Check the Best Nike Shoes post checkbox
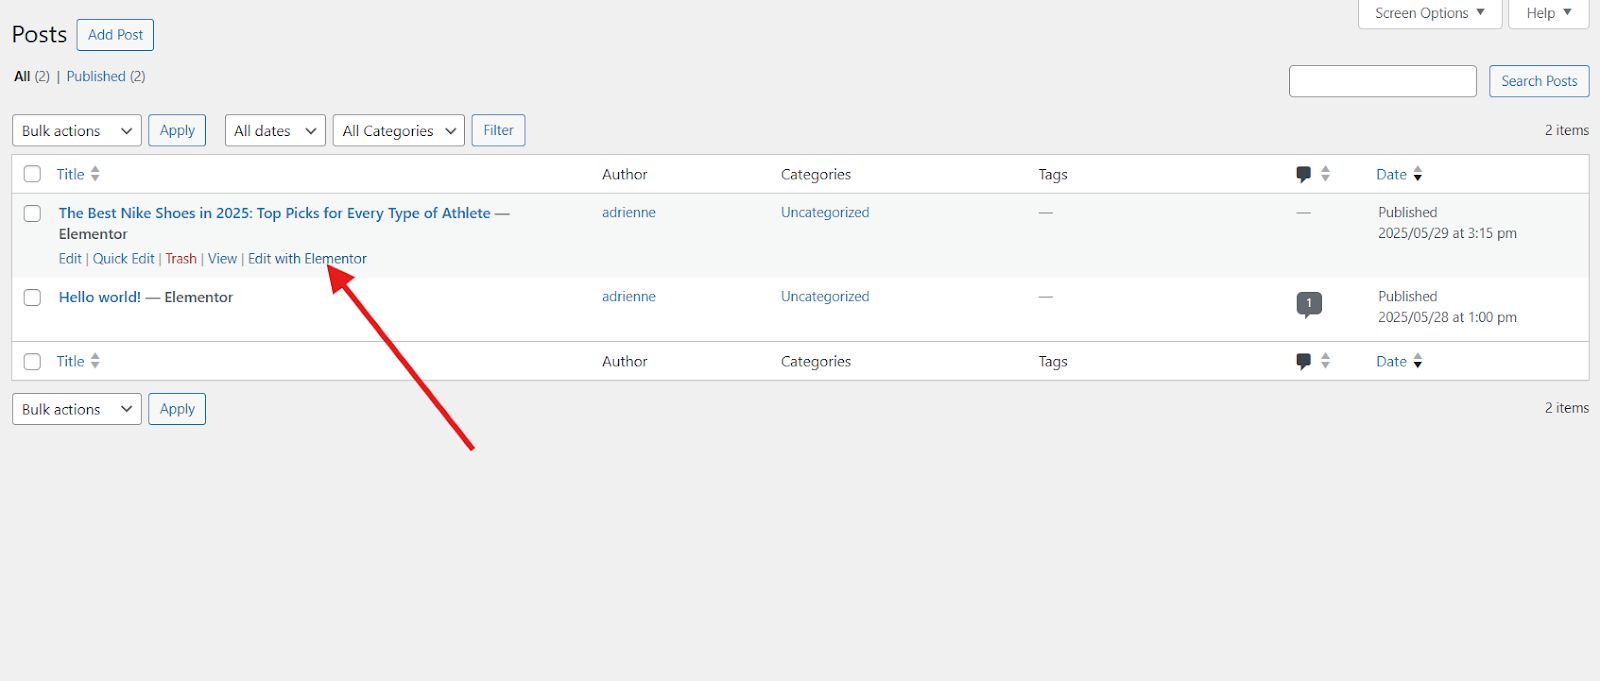This screenshot has width=1600, height=681. [32, 213]
